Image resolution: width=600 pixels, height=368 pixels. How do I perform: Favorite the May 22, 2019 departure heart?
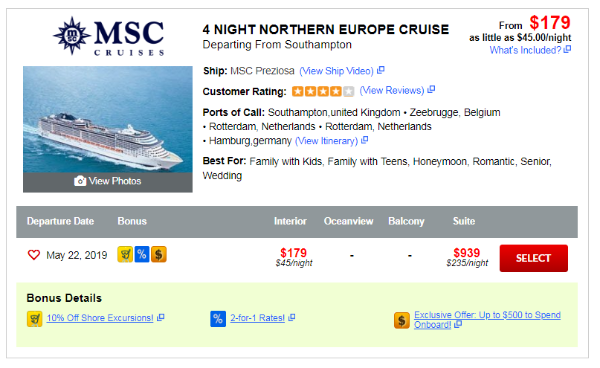click(34, 255)
